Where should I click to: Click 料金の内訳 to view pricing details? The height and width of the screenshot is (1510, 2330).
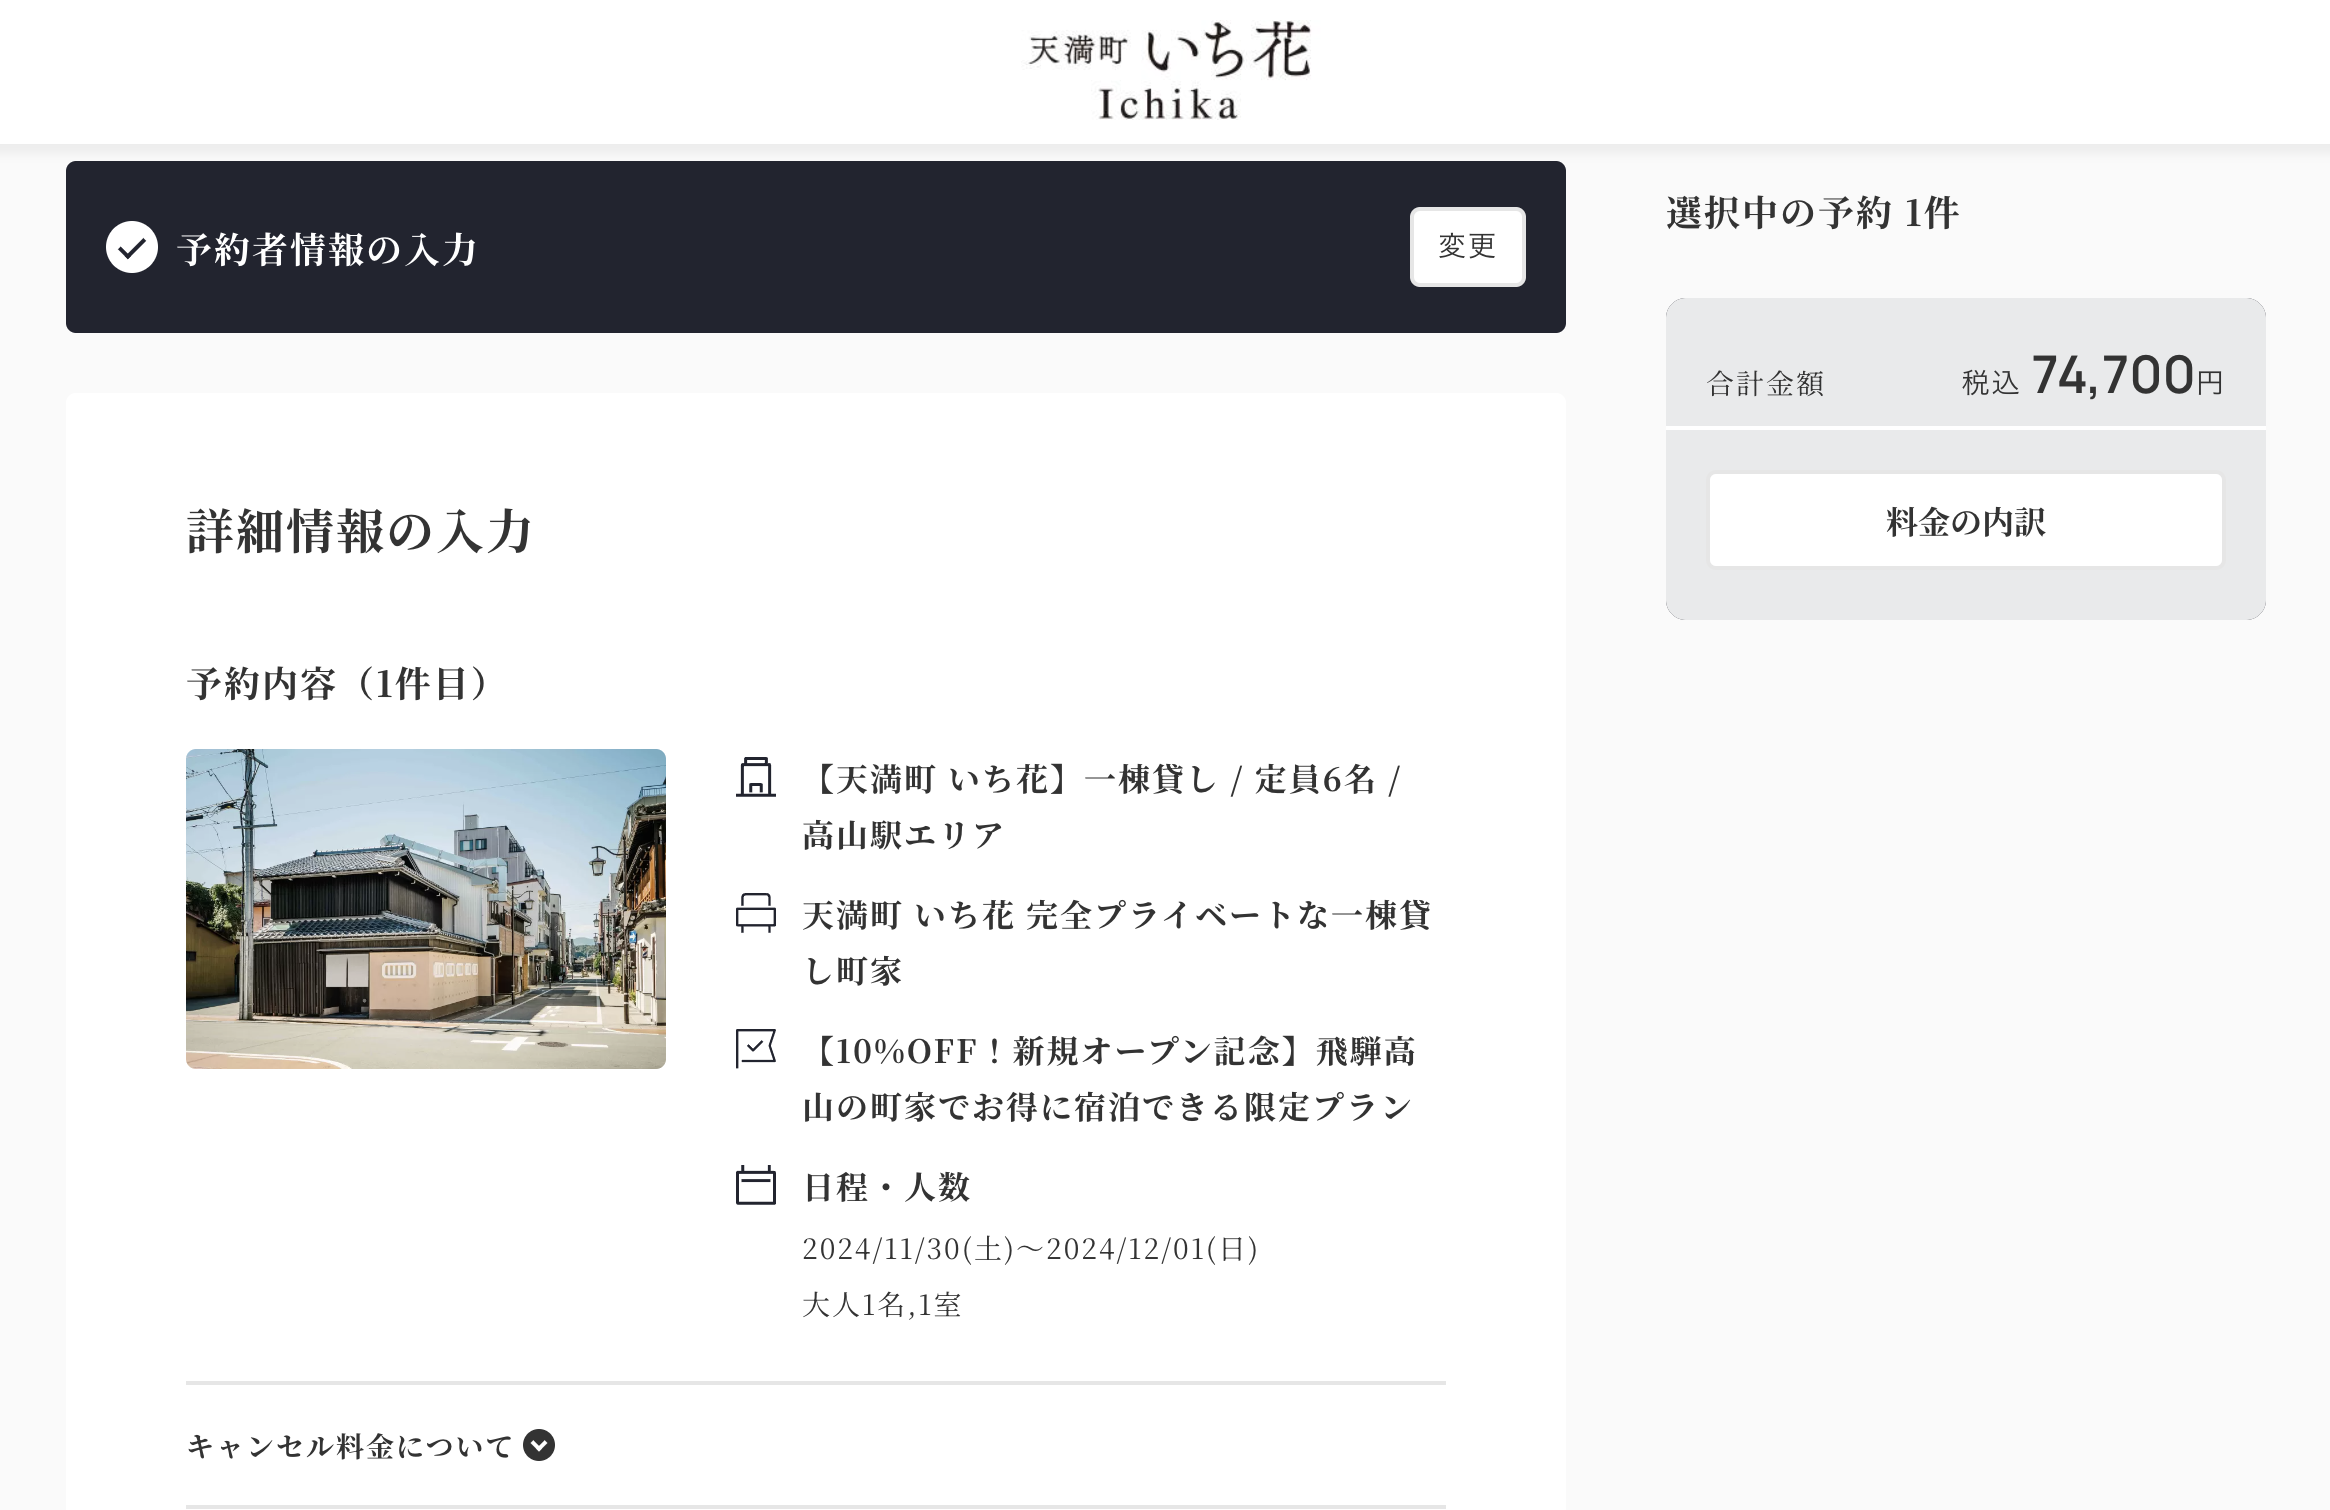tap(1964, 519)
